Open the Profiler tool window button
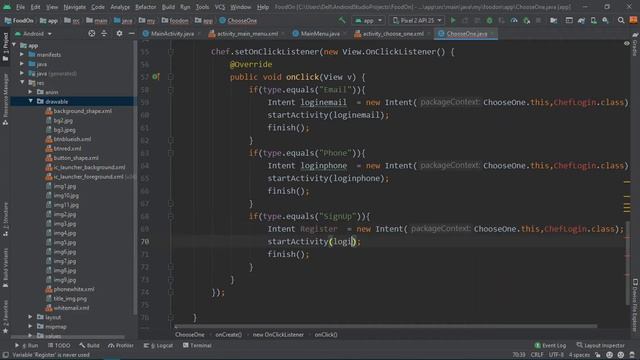Image resolution: width=640 pixels, height=360 pixels. (121, 345)
